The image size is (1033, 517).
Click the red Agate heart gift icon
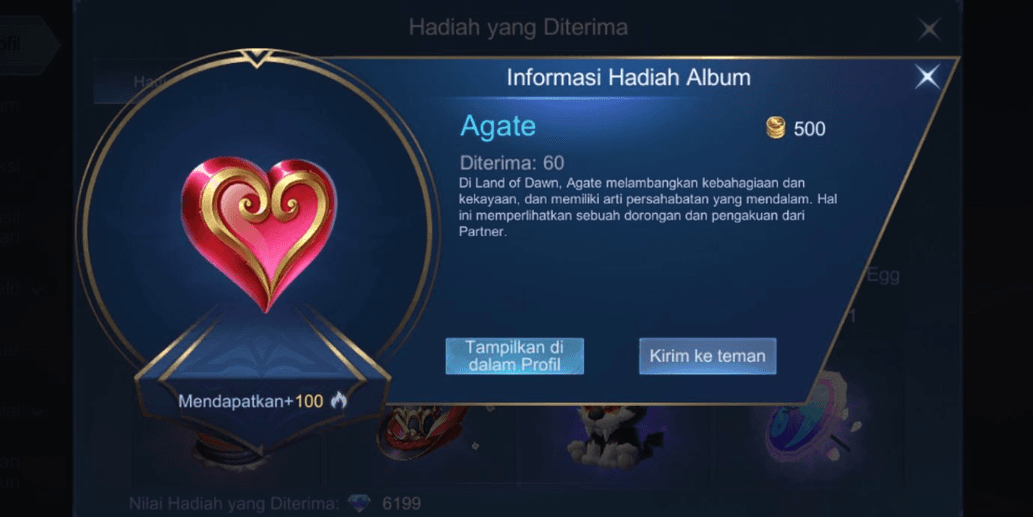(259, 233)
